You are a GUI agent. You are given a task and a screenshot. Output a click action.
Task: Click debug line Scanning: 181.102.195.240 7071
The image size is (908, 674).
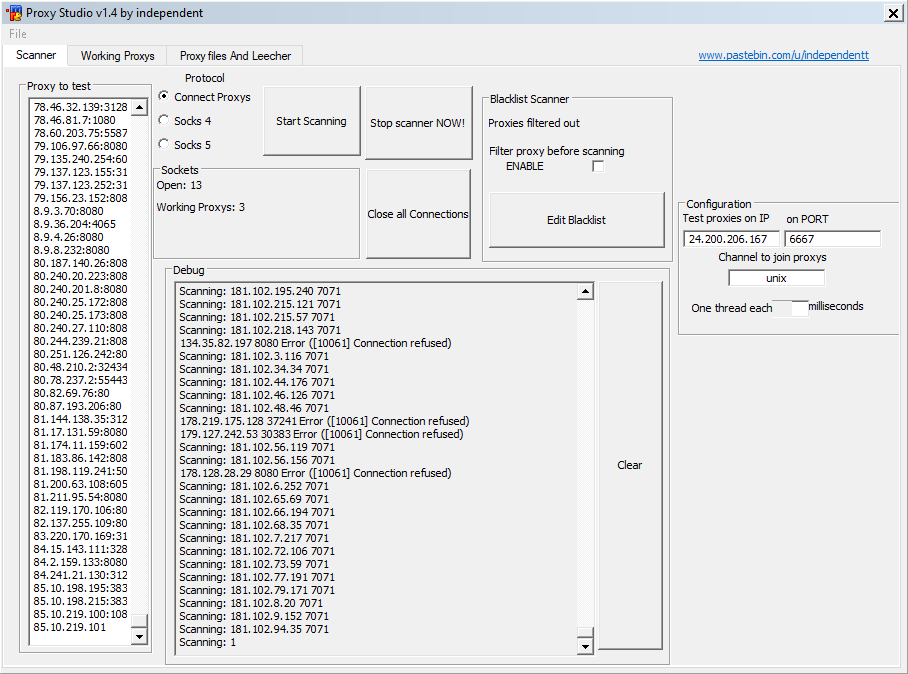[x=260, y=291]
